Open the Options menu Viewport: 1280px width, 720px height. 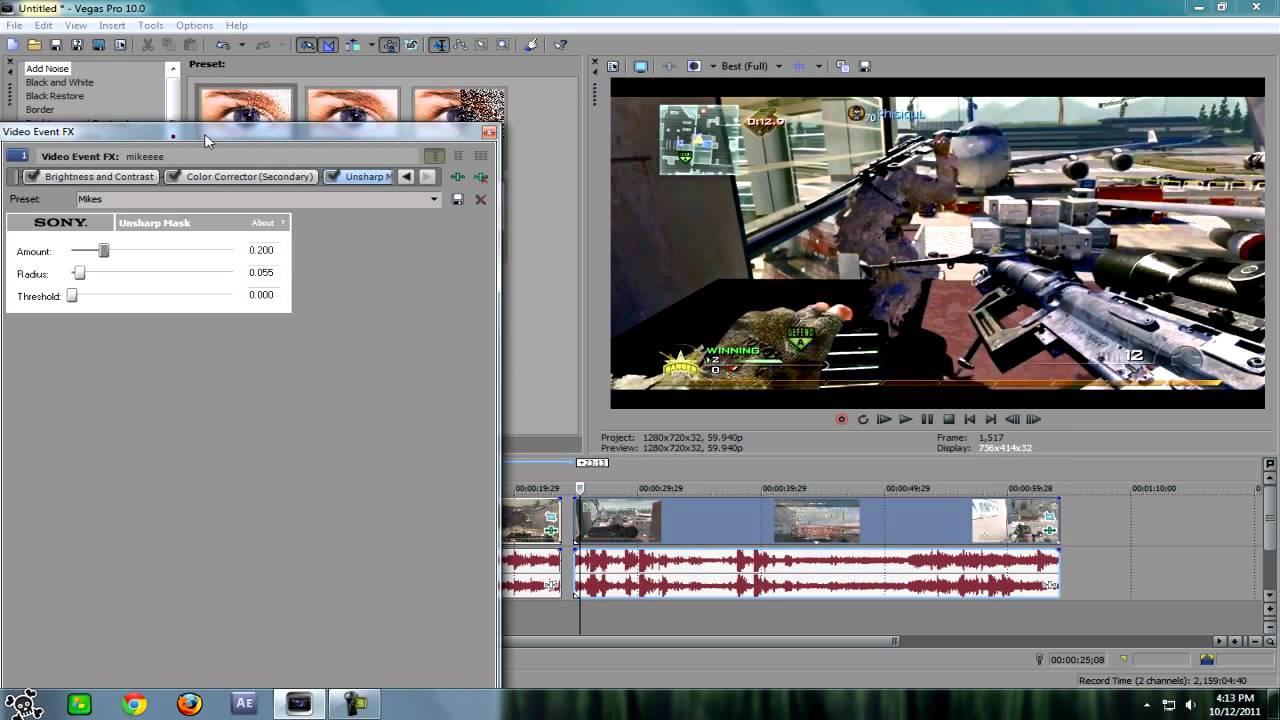click(x=194, y=25)
